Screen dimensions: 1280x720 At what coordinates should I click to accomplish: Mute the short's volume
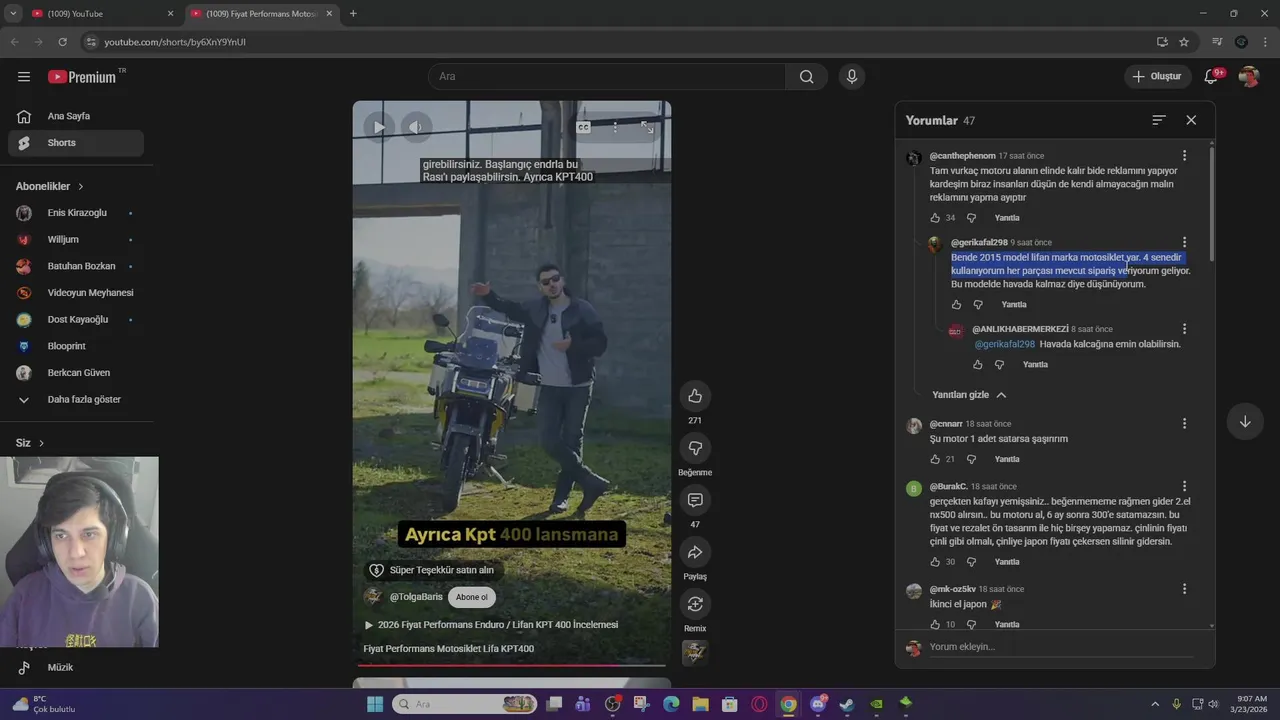[415, 127]
